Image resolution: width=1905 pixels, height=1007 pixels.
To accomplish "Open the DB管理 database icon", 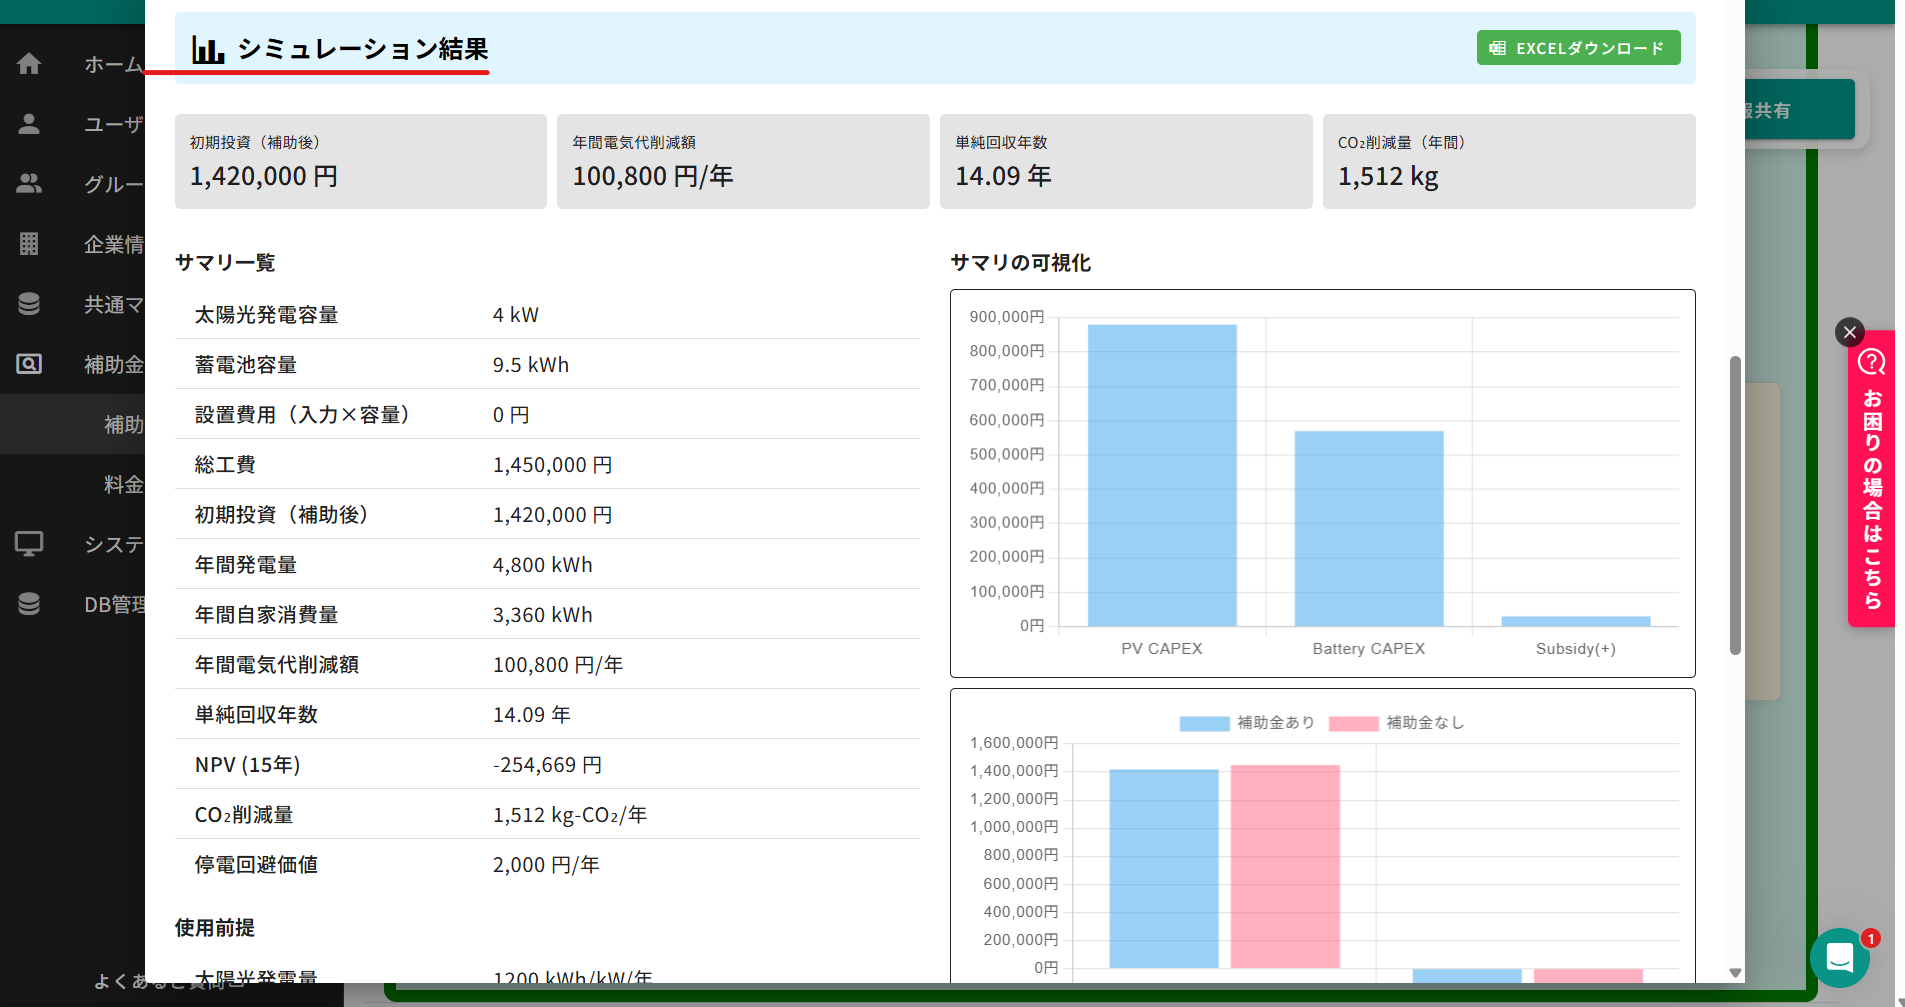I will pyautogui.click(x=29, y=604).
